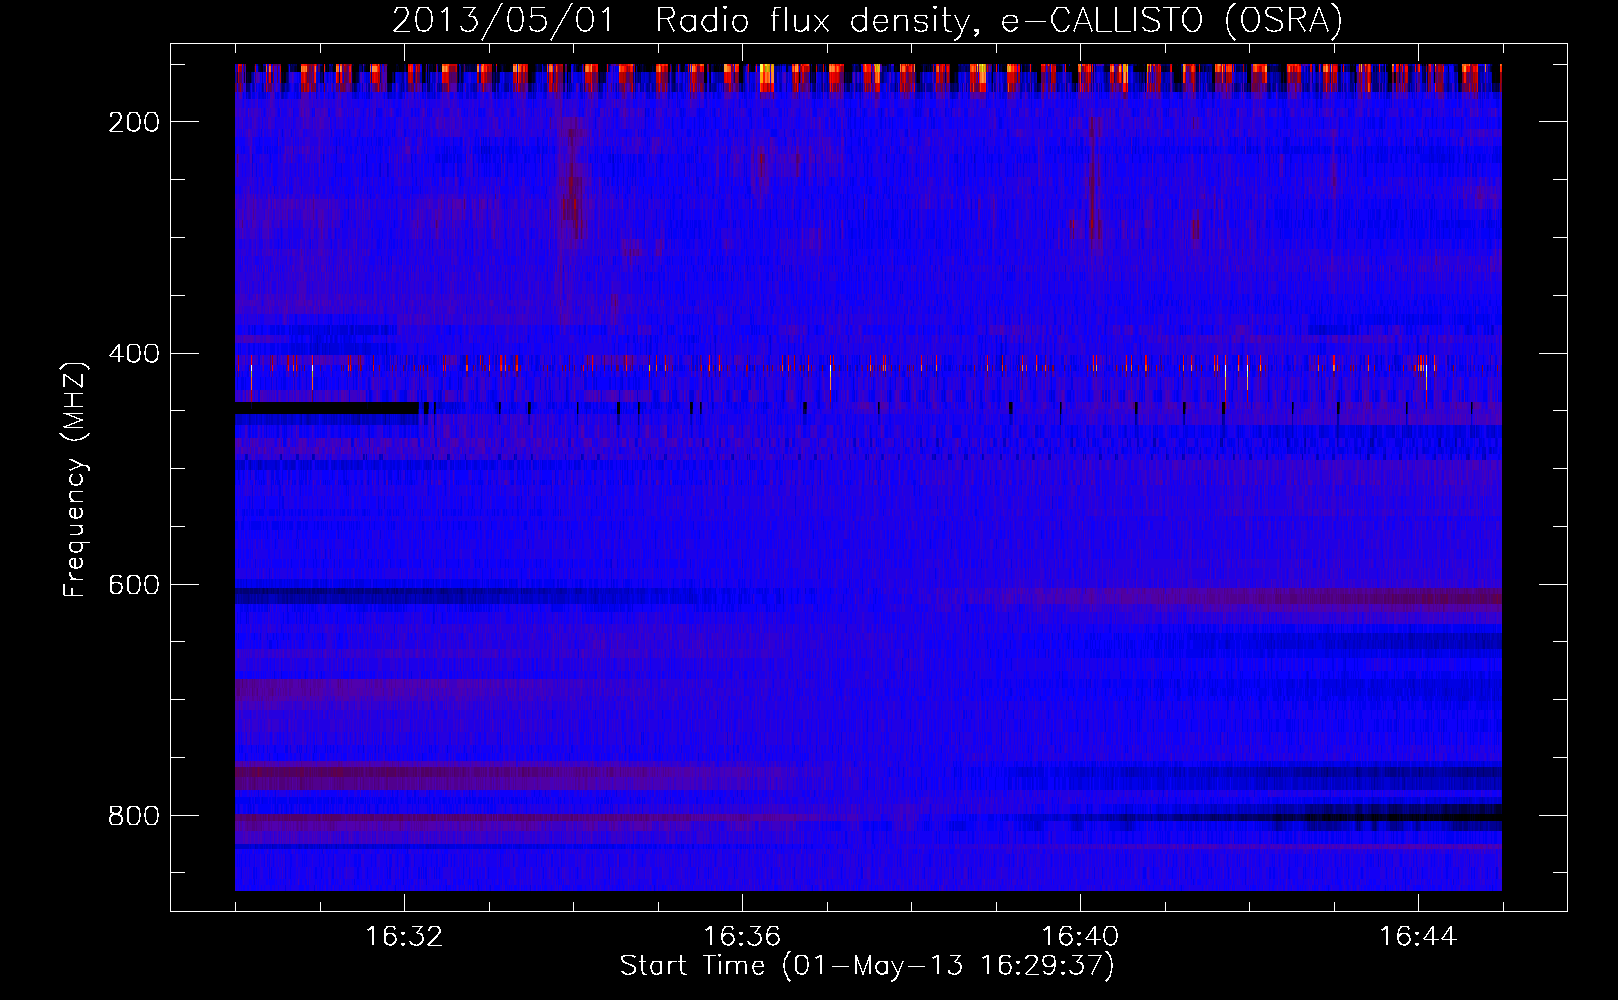Click the frequency tick label '600'
This screenshot has height=1000, width=1618.
pyautogui.click(x=134, y=585)
